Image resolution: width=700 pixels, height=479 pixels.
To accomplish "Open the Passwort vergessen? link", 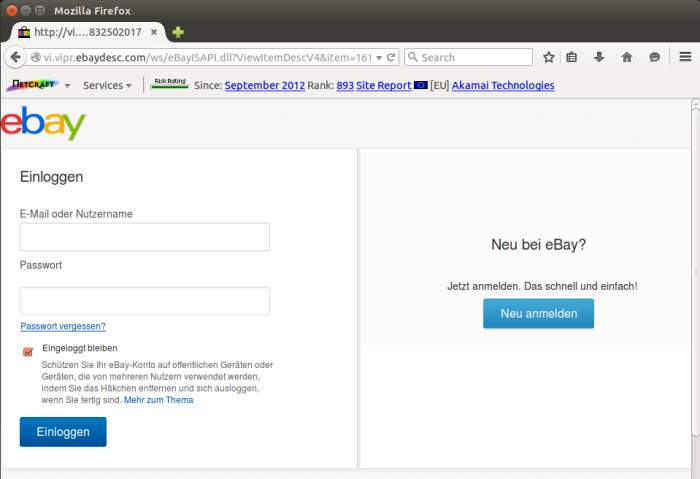I will click(x=63, y=326).
